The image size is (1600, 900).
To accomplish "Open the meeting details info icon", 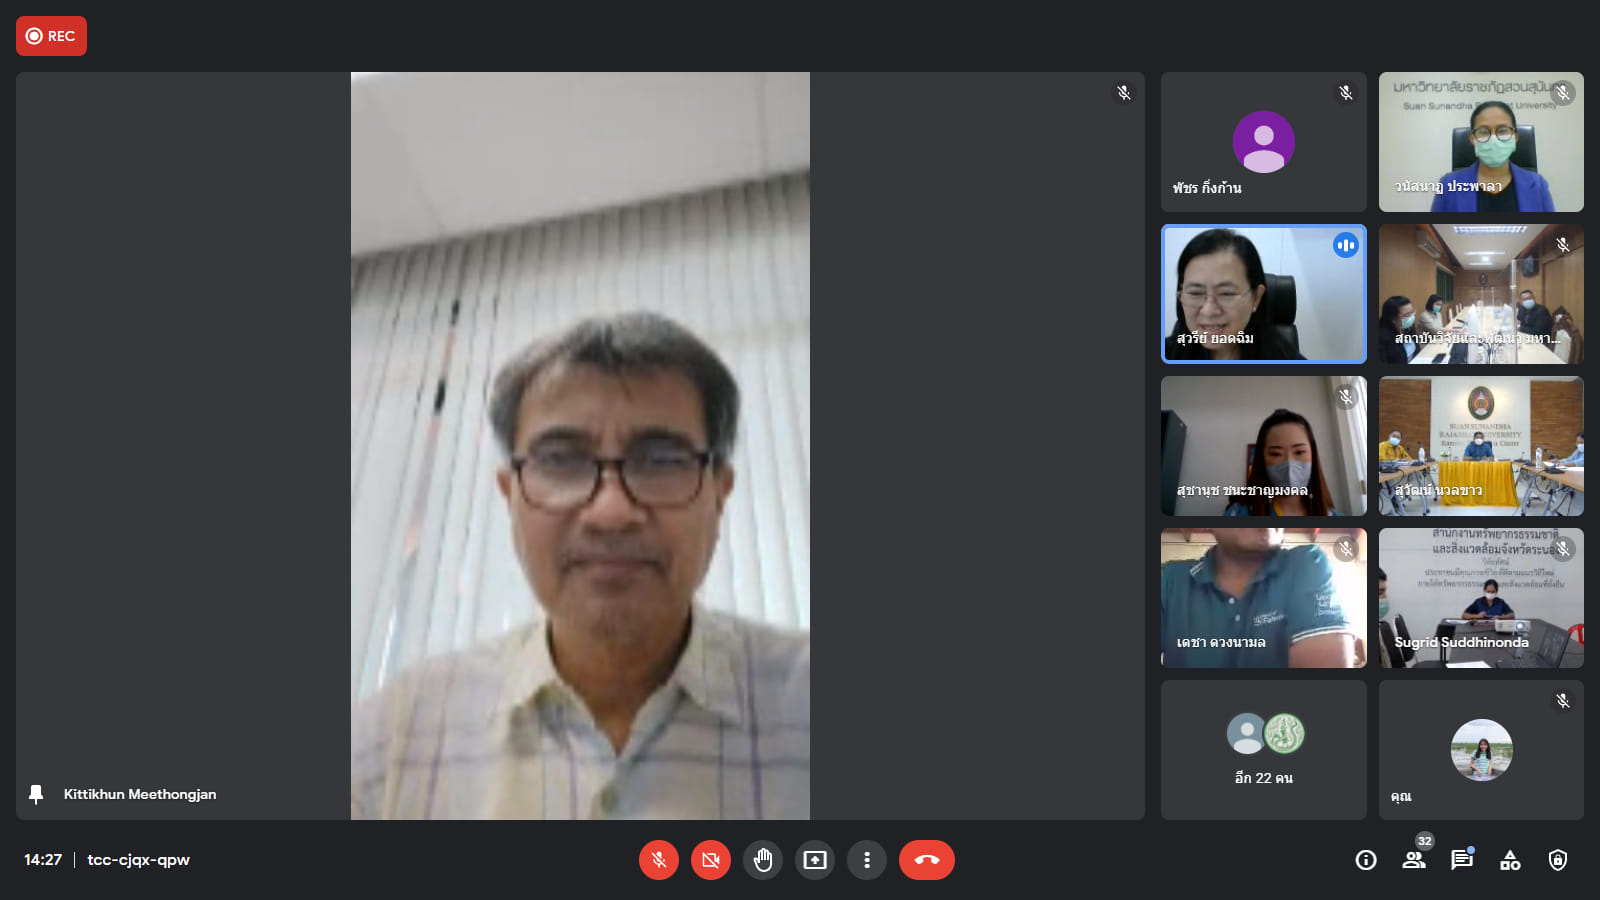I will [x=1366, y=860].
